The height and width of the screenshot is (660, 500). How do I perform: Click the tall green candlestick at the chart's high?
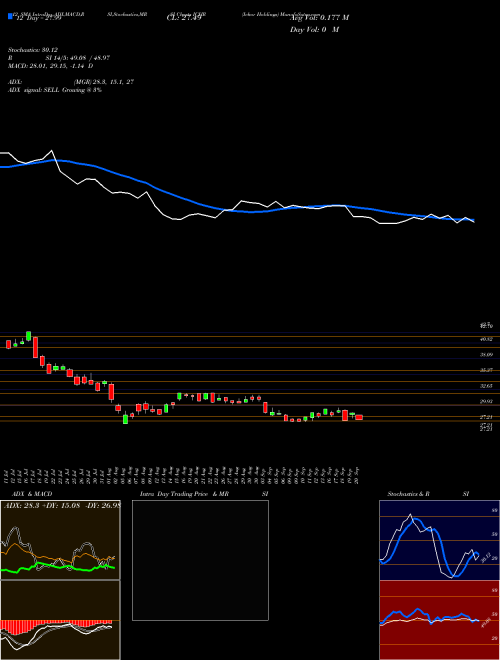29,336
